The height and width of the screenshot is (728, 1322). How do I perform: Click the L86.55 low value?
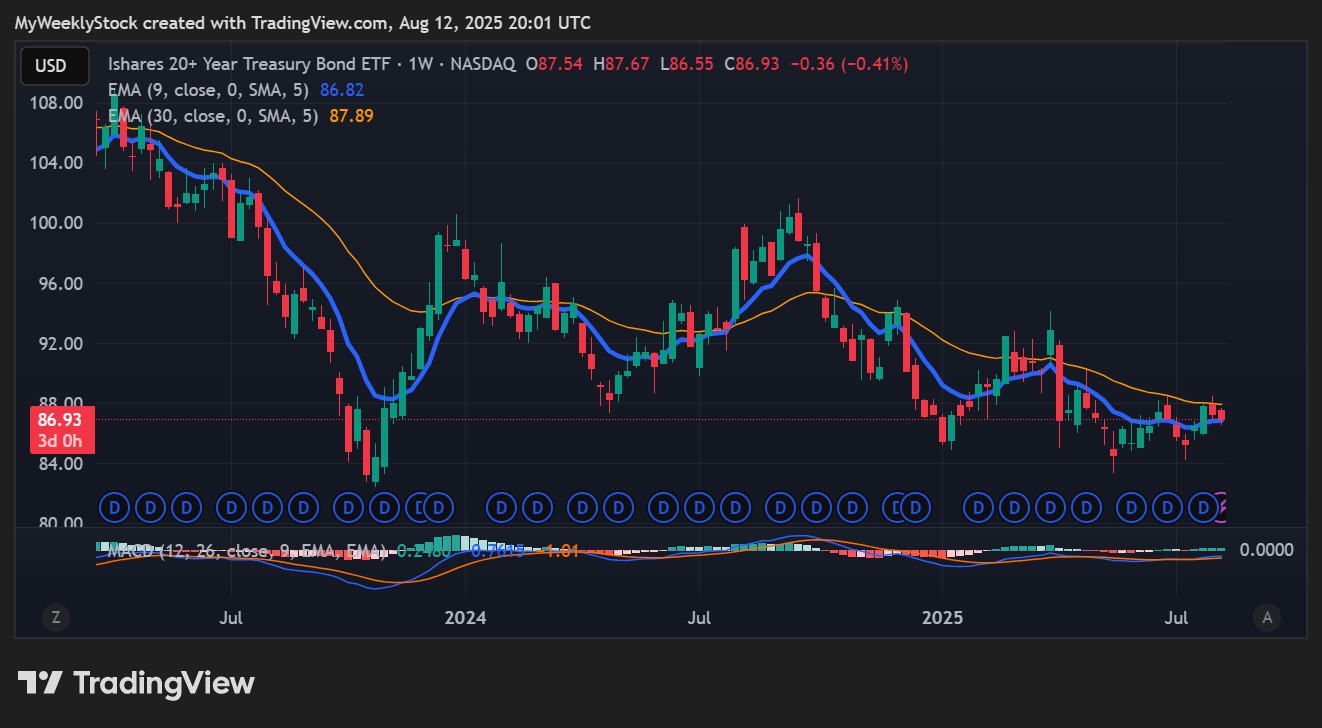click(687, 64)
